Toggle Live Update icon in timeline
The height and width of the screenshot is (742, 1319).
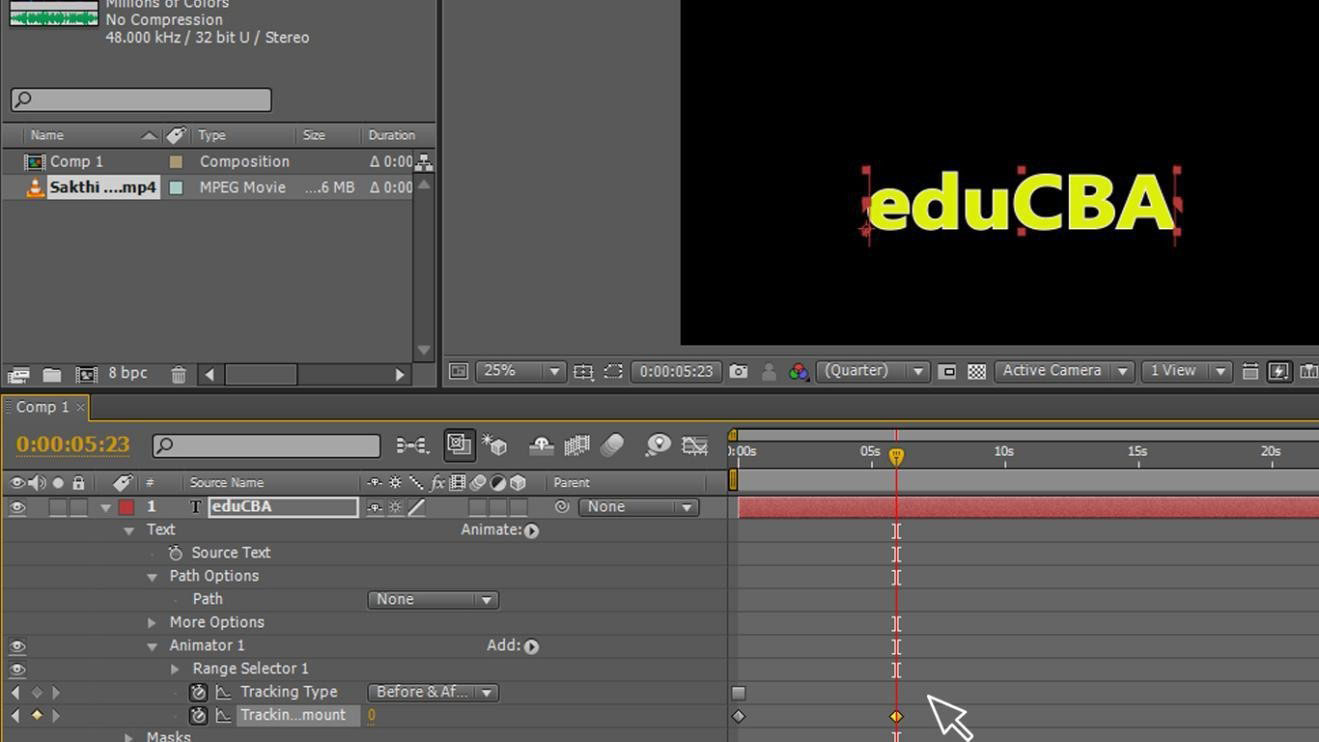click(459, 444)
